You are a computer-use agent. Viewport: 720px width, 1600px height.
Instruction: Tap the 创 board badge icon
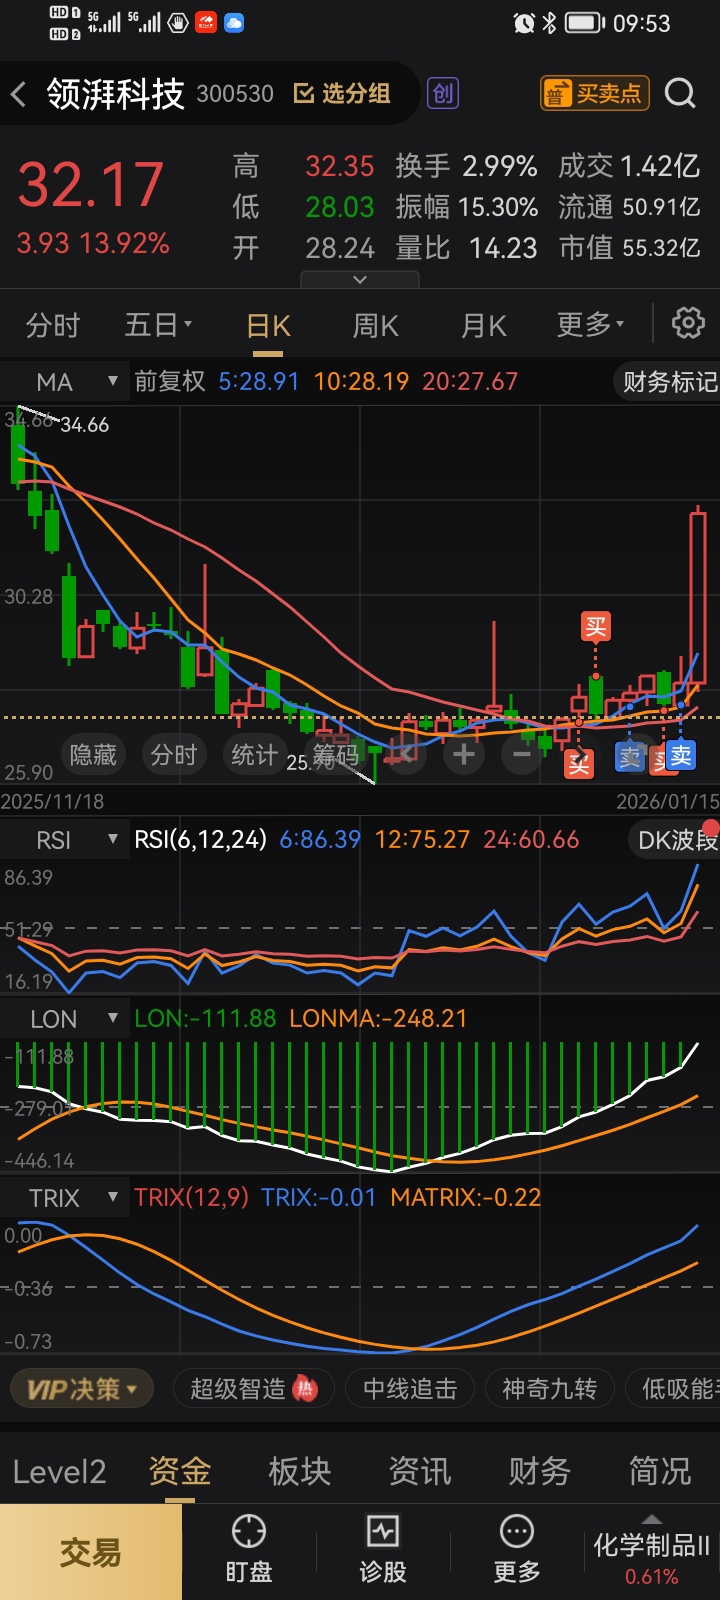[442, 94]
